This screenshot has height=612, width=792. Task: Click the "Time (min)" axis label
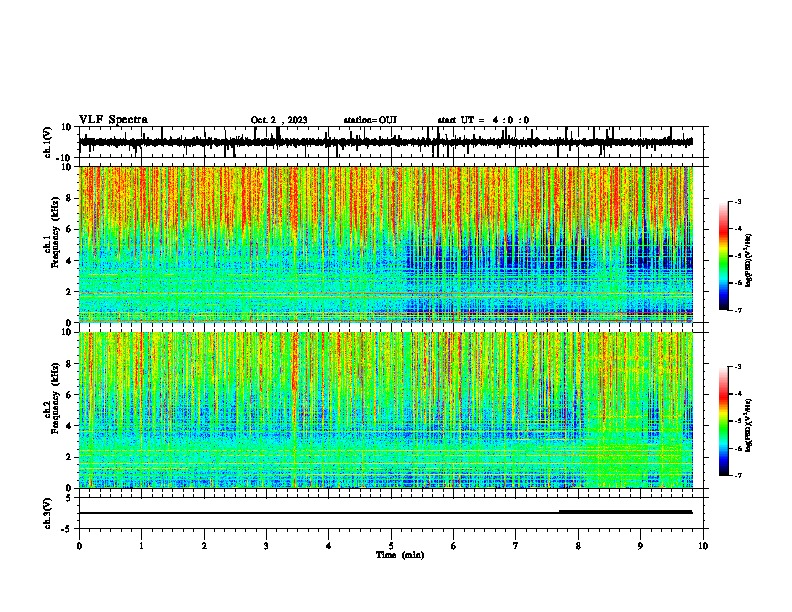[400, 555]
